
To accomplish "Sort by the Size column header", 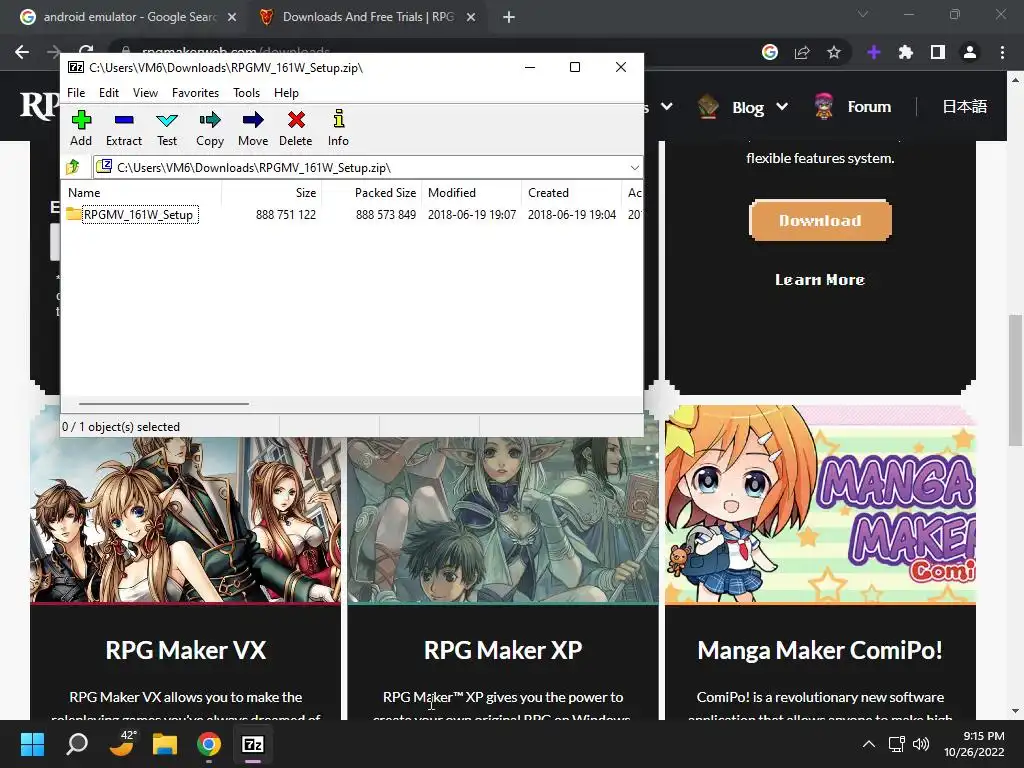I will pyautogui.click(x=271, y=193).
